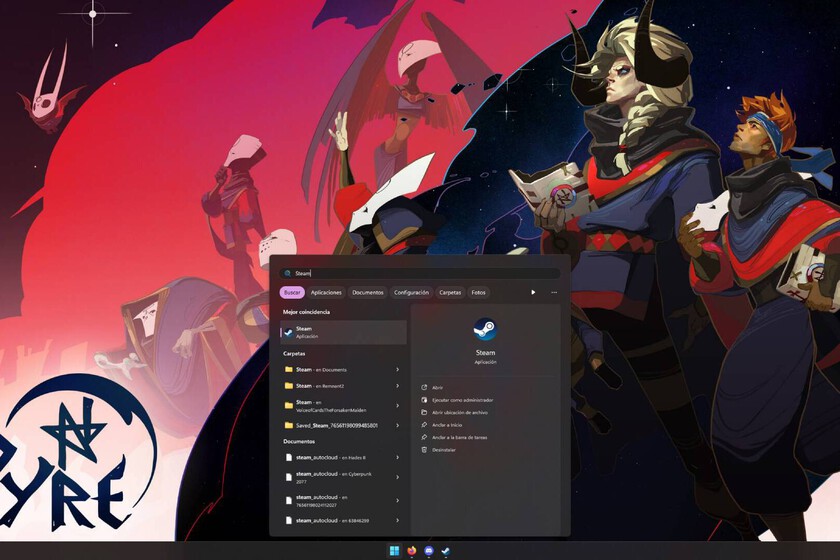Screen dimensions: 840x560
Task: Click folder icon of Steam en VoiceofCardsTheForsakenMaiden
Action: click(x=289, y=406)
